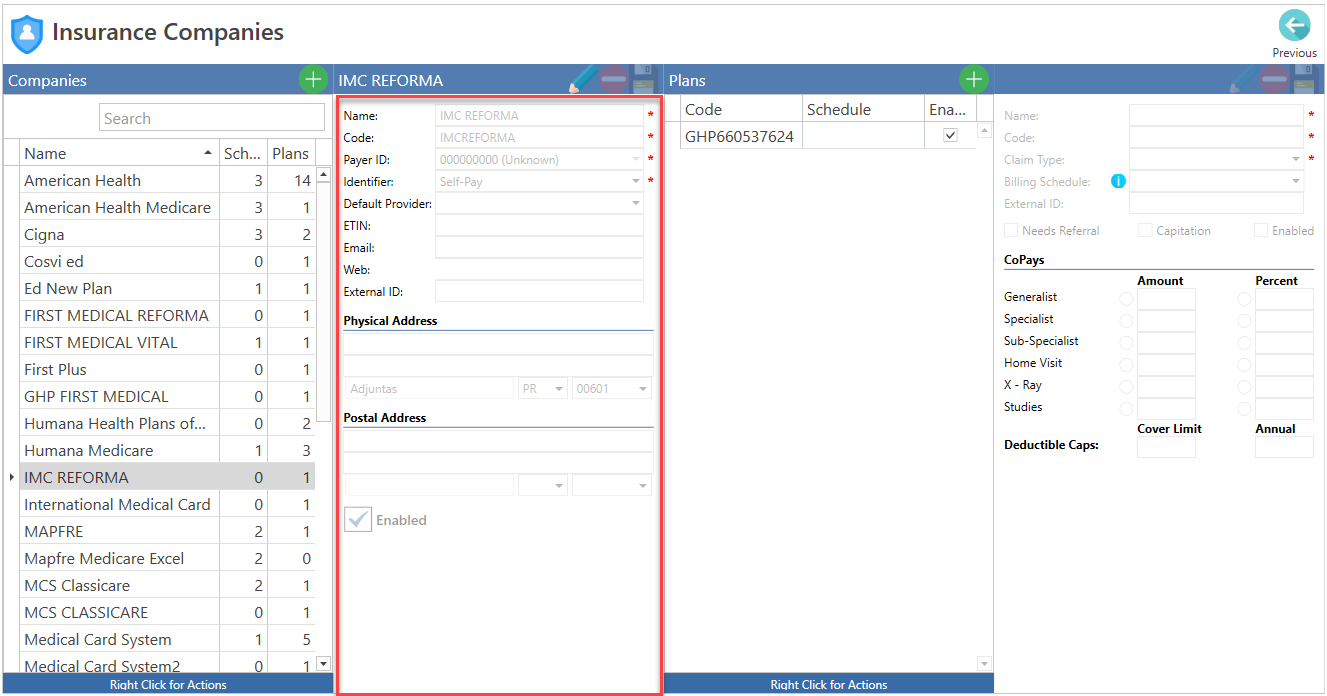Click the Plans list scroll-down arrow

tap(984, 664)
